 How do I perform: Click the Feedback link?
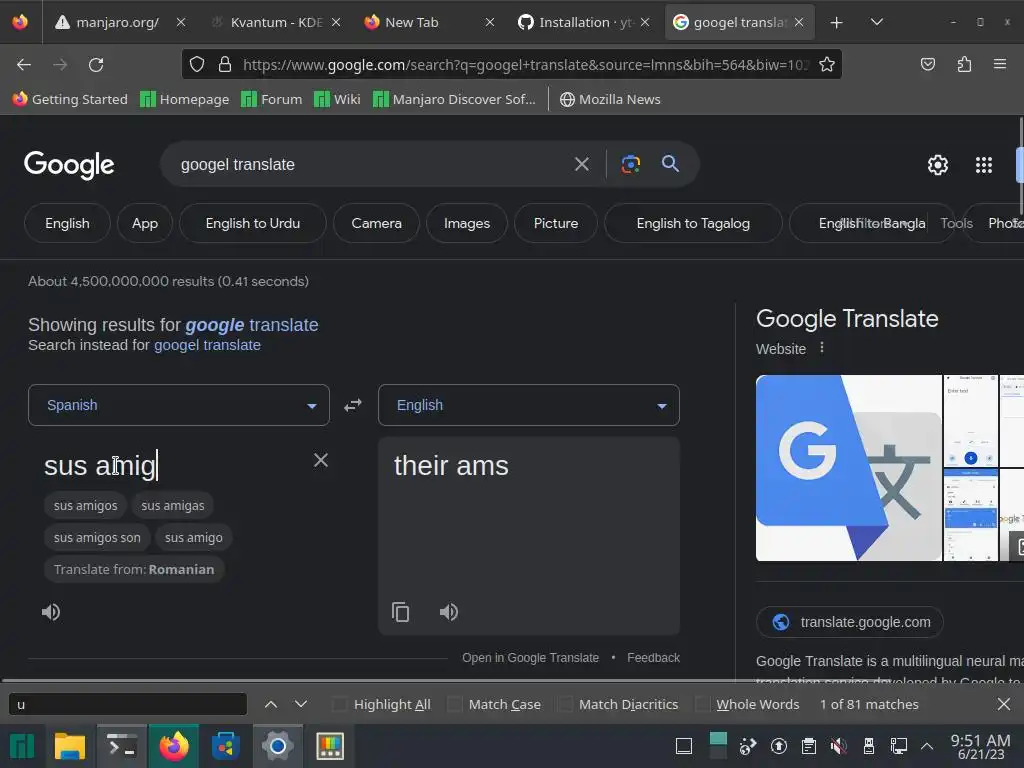tap(654, 658)
